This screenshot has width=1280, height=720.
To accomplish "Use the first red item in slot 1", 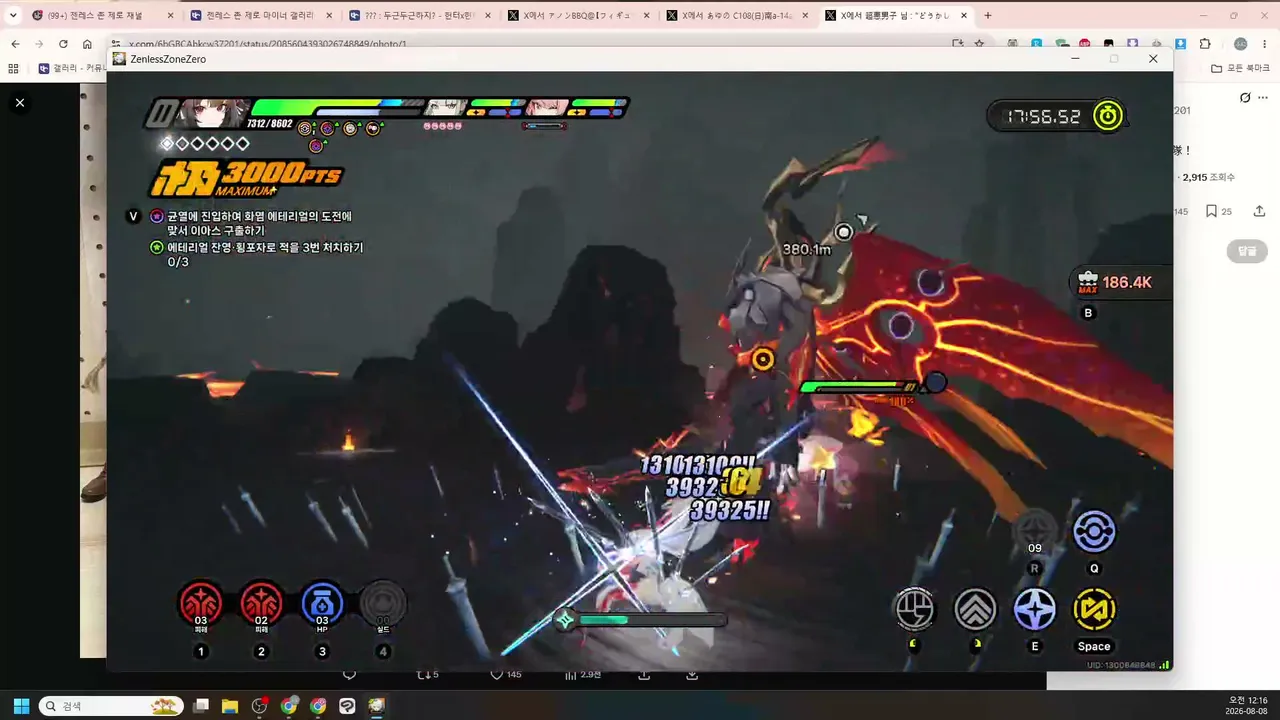I will (201, 604).
